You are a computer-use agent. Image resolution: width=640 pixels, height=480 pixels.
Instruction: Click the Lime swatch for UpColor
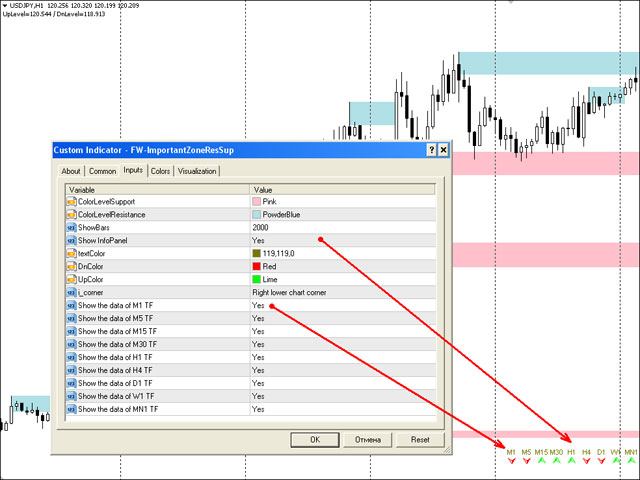[x=256, y=280]
